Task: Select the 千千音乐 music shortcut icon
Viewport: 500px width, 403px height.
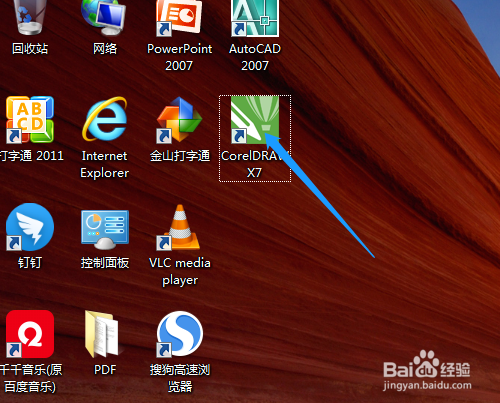Action: point(30,334)
